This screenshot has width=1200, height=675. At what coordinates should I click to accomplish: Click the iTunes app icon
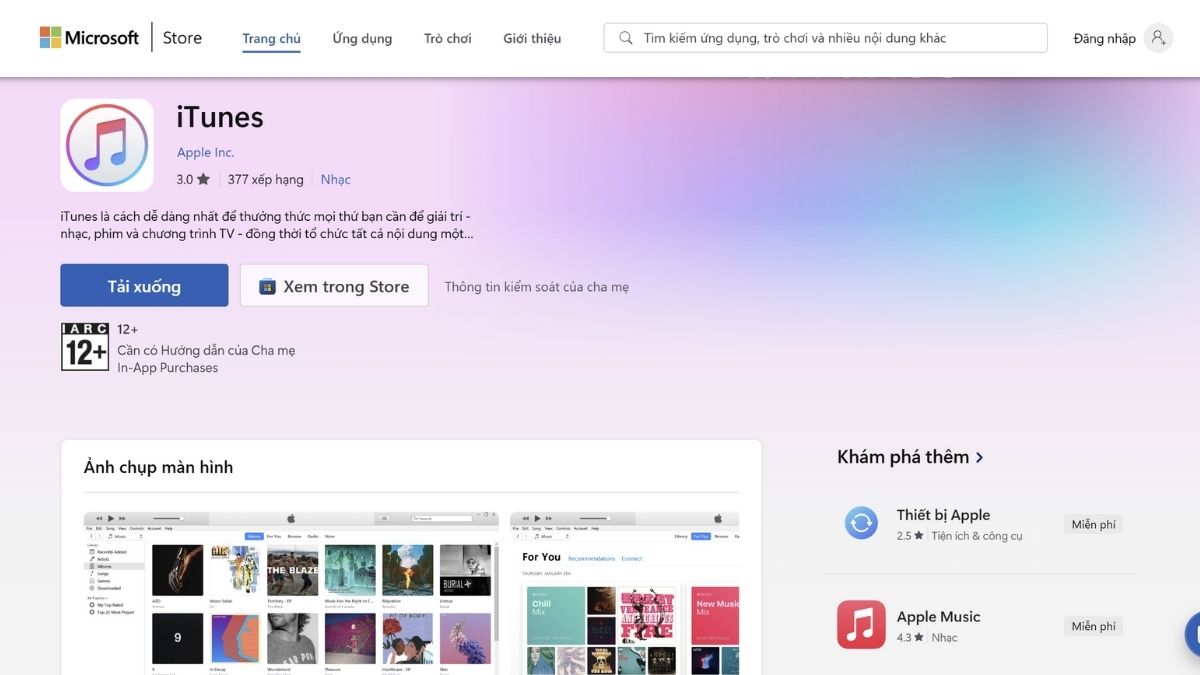(107, 145)
